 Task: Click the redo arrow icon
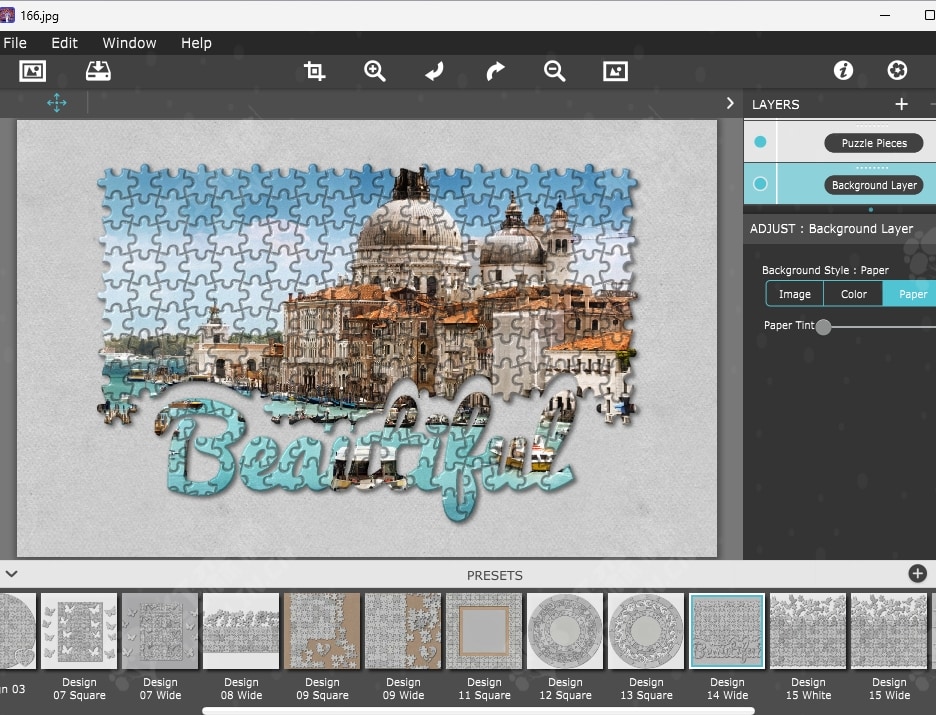click(x=495, y=71)
